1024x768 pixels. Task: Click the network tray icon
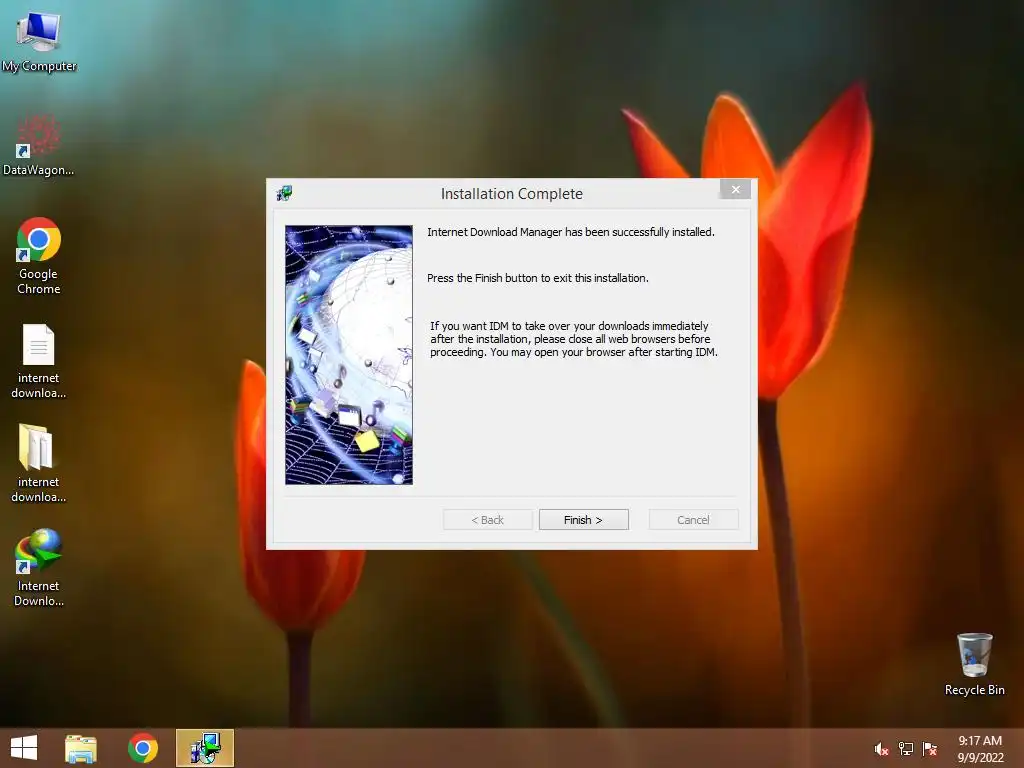906,749
